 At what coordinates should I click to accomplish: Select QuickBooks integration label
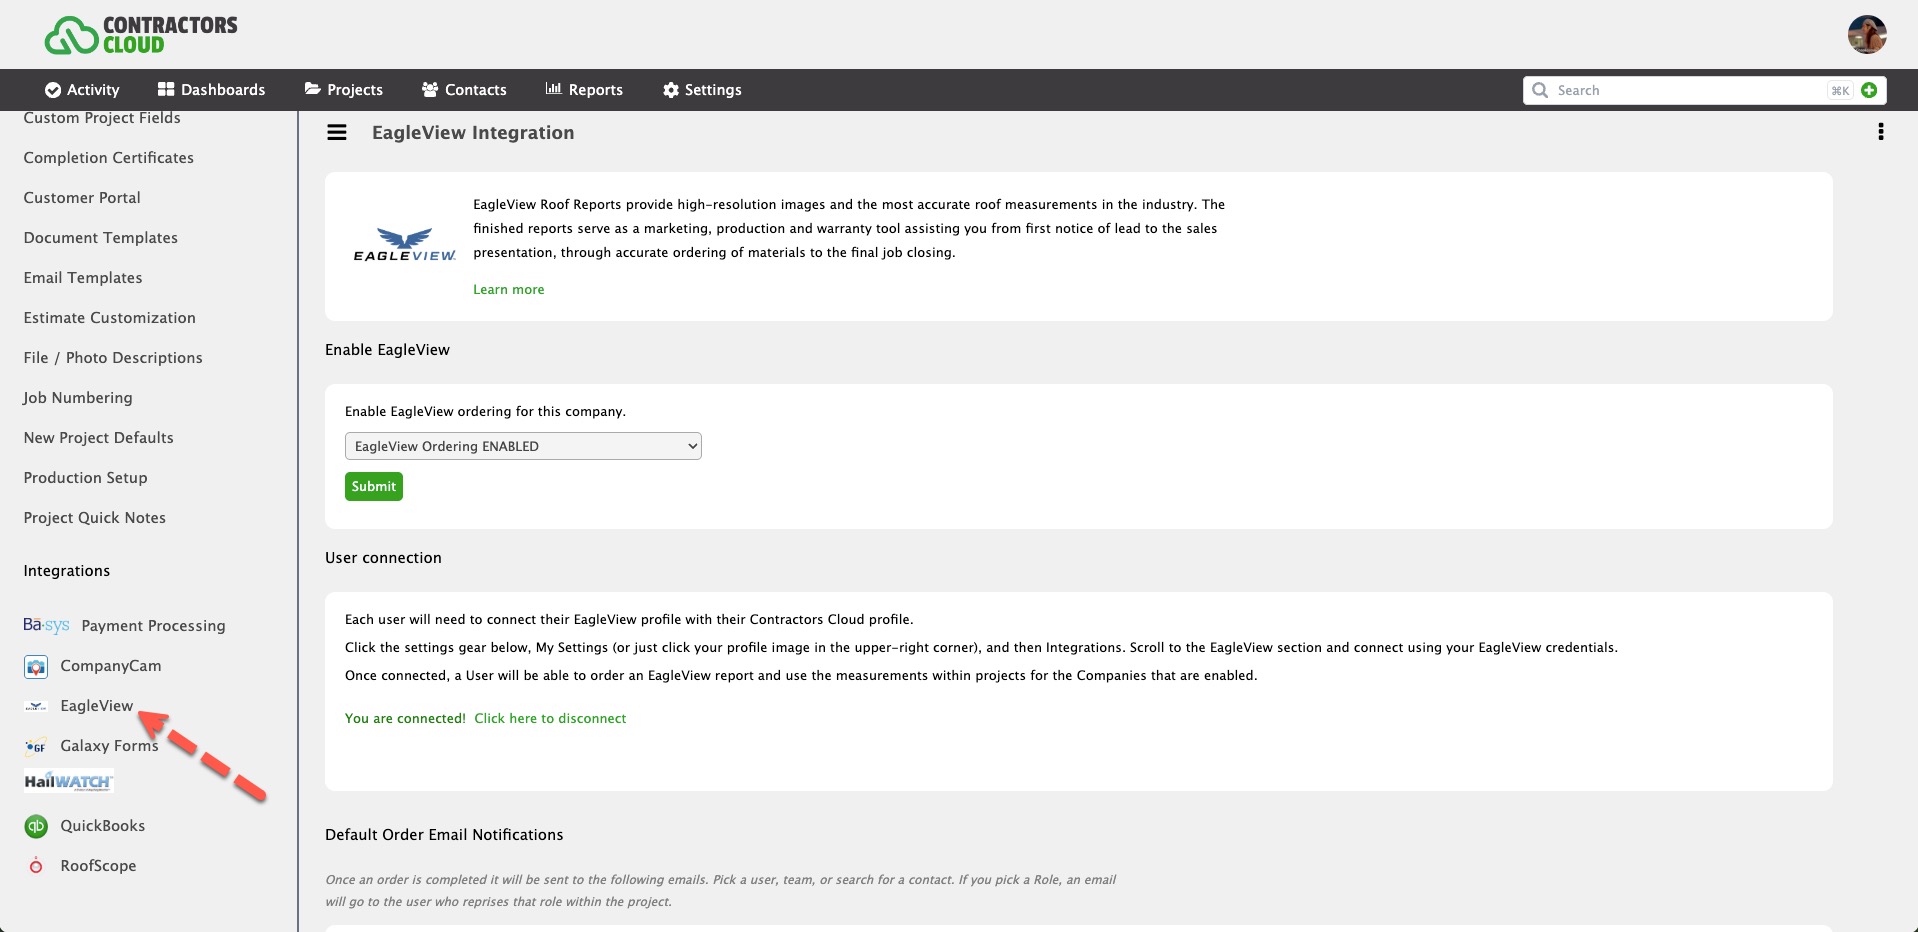tap(103, 826)
